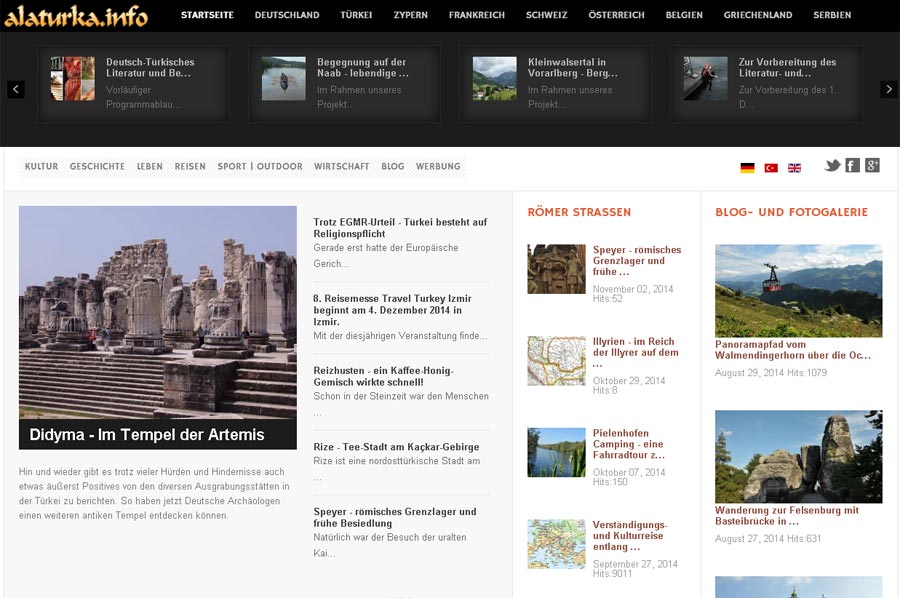Open the Walmendingerhorn cable car photo

tap(798, 290)
